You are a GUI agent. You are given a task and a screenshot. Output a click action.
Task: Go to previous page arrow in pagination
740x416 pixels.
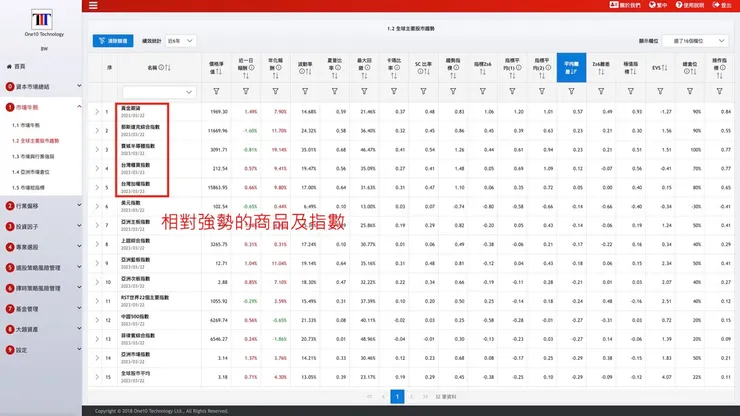coord(383,397)
